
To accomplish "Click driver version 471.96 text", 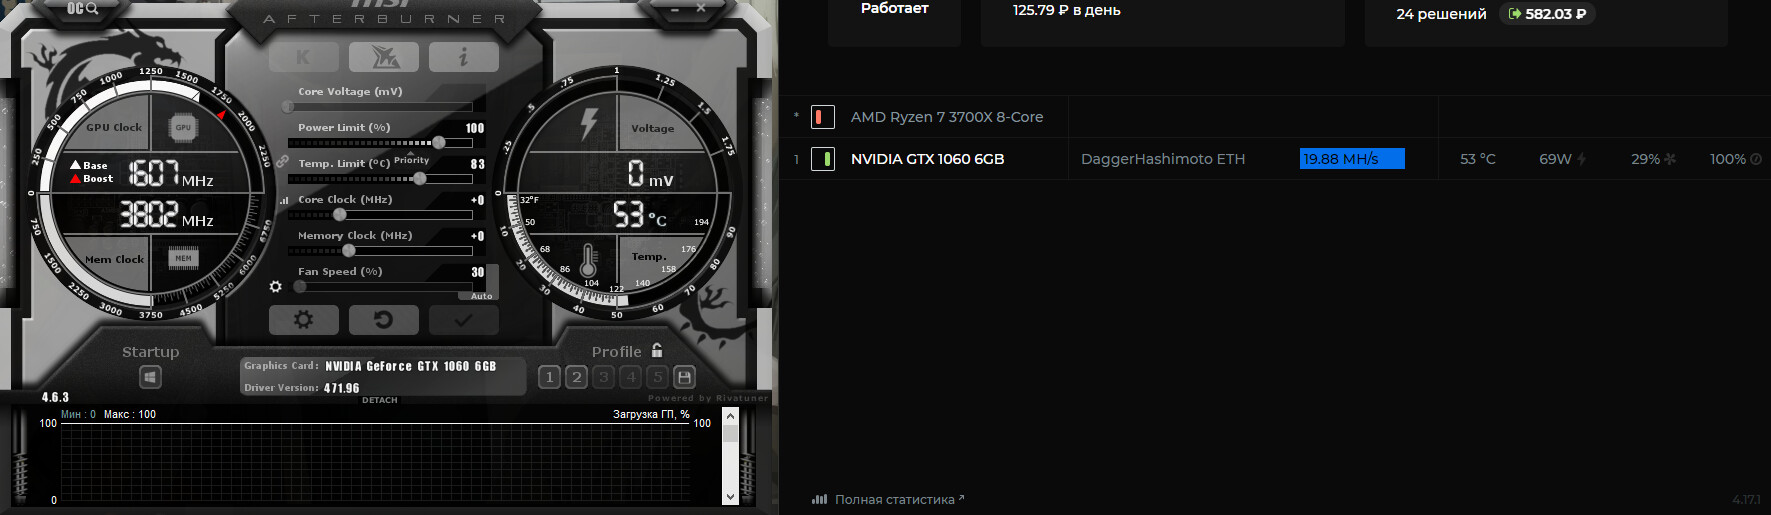I will pyautogui.click(x=341, y=388).
